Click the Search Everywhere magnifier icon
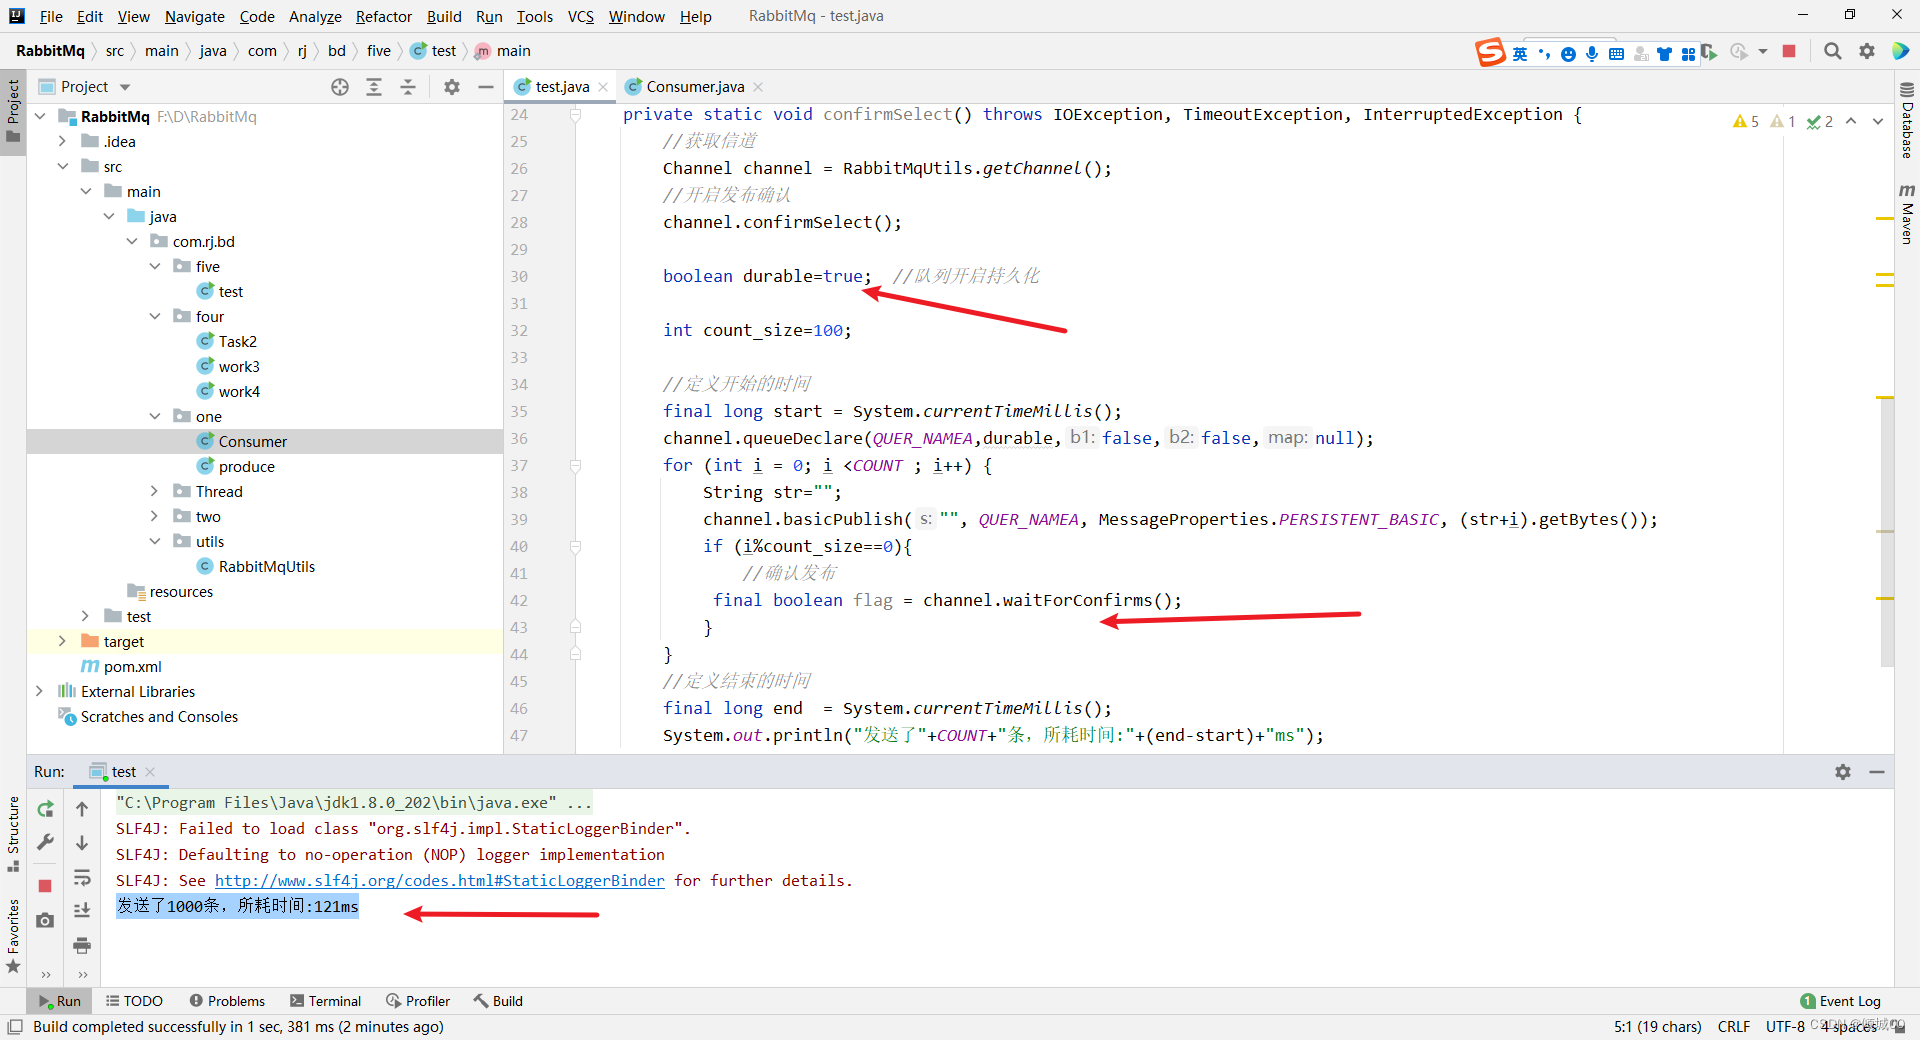1920x1040 pixels. tap(1832, 51)
